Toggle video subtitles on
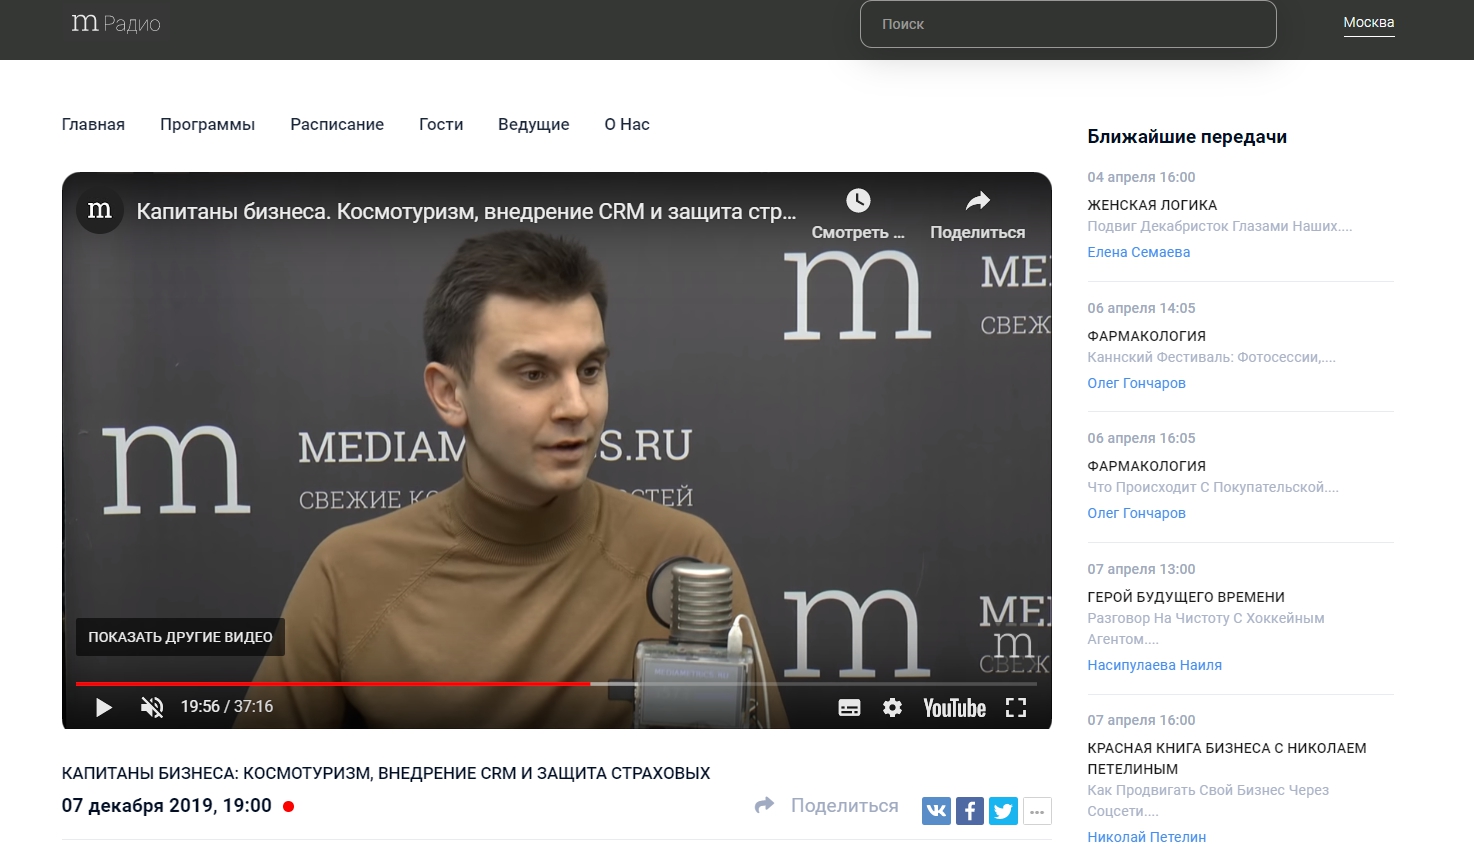Viewport: 1474px width, 847px height. (849, 708)
